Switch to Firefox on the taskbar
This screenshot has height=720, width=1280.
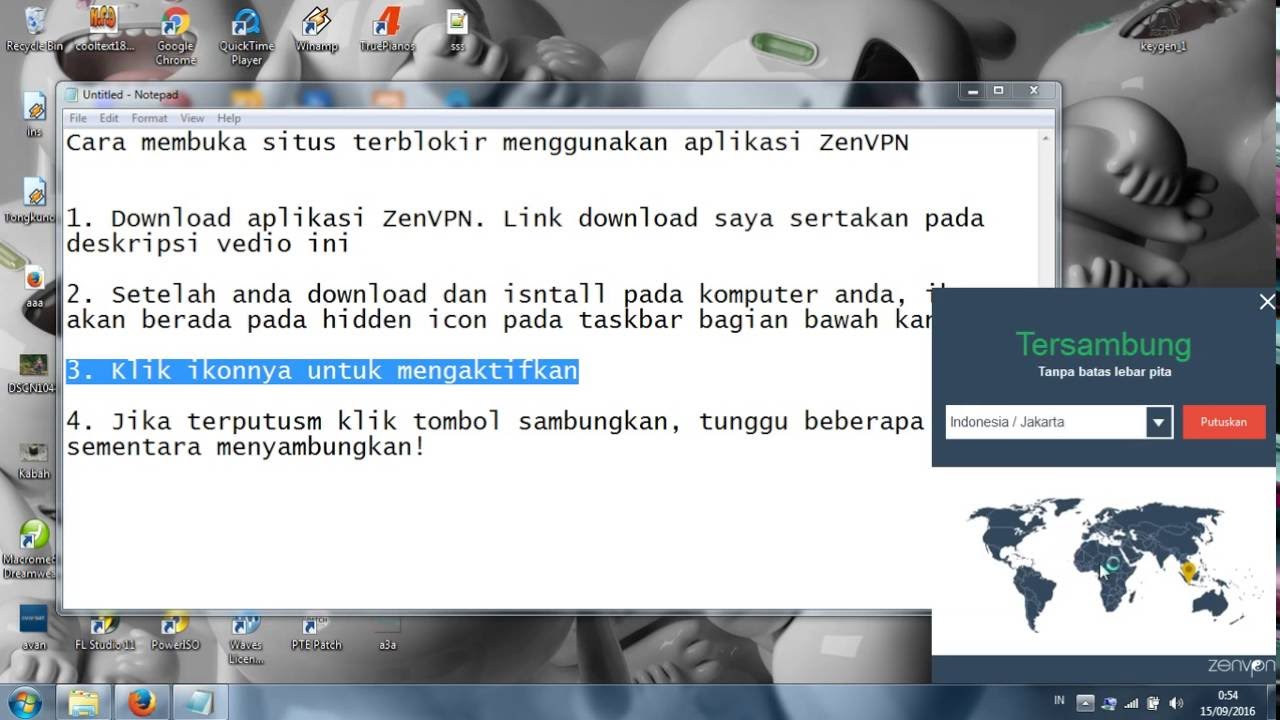point(142,702)
